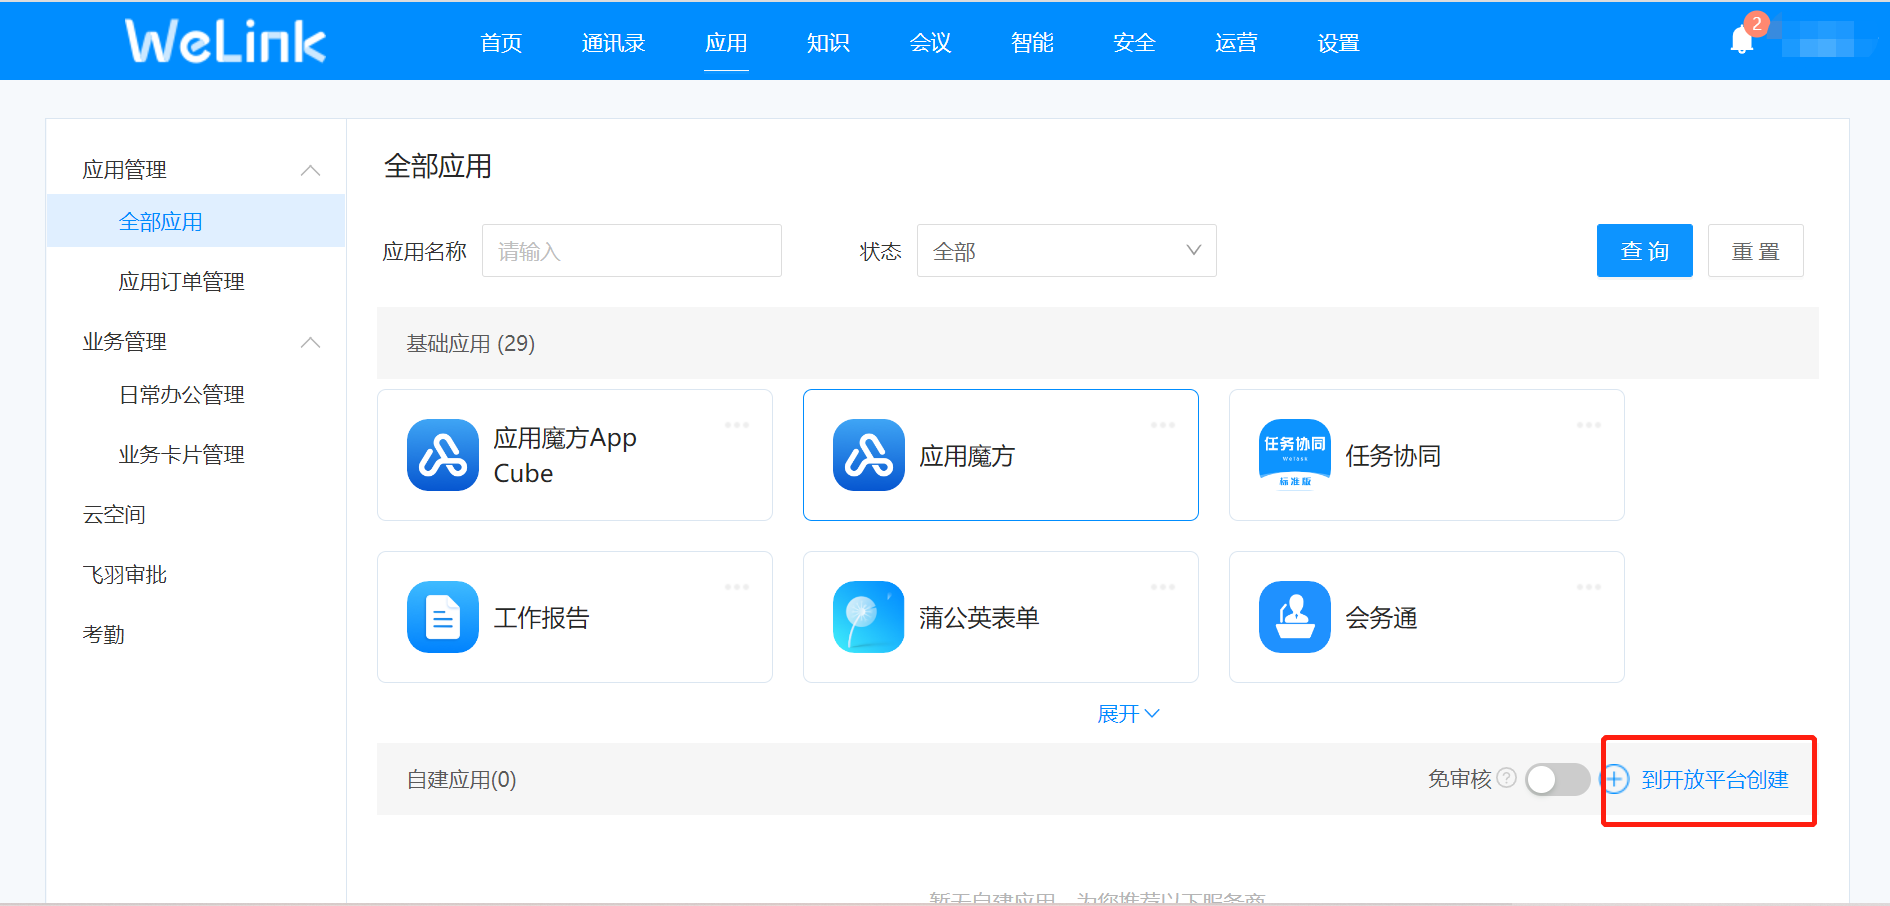Click the help icon beside 免审核
The width and height of the screenshot is (1890, 906).
pyautogui.click(x=1506, y=778)
